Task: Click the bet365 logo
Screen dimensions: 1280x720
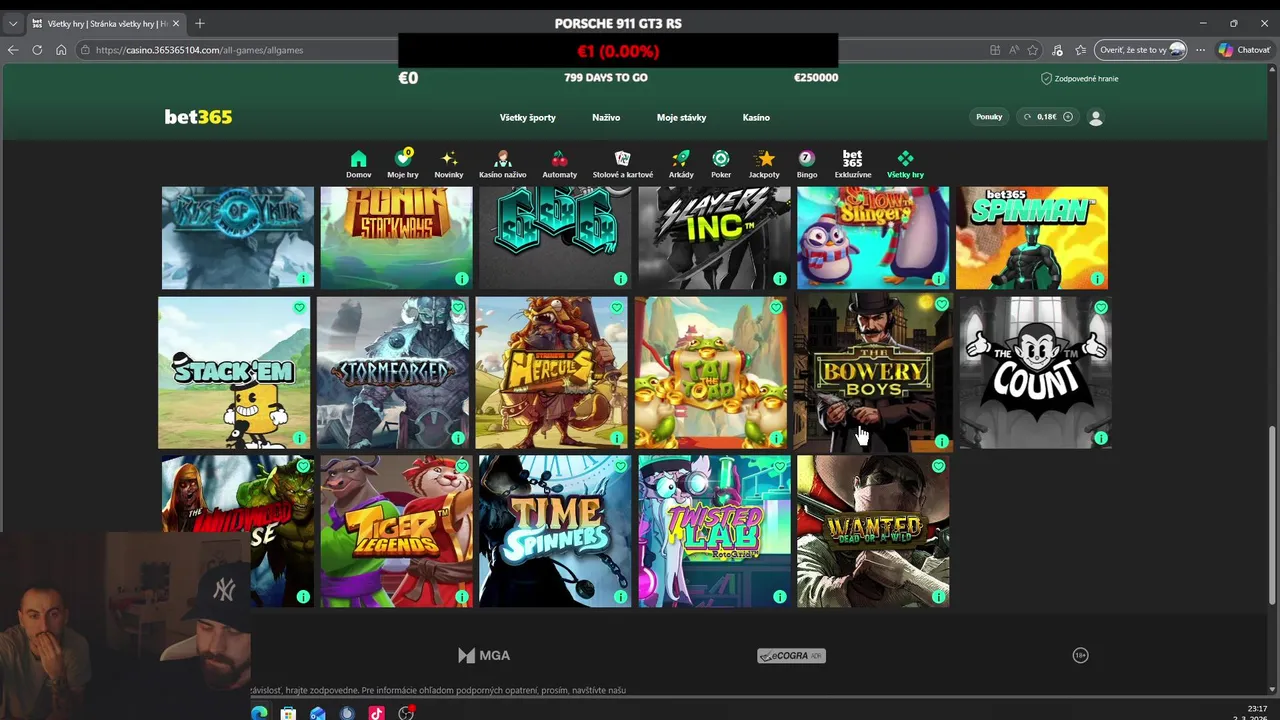Action: click(198, 117)
